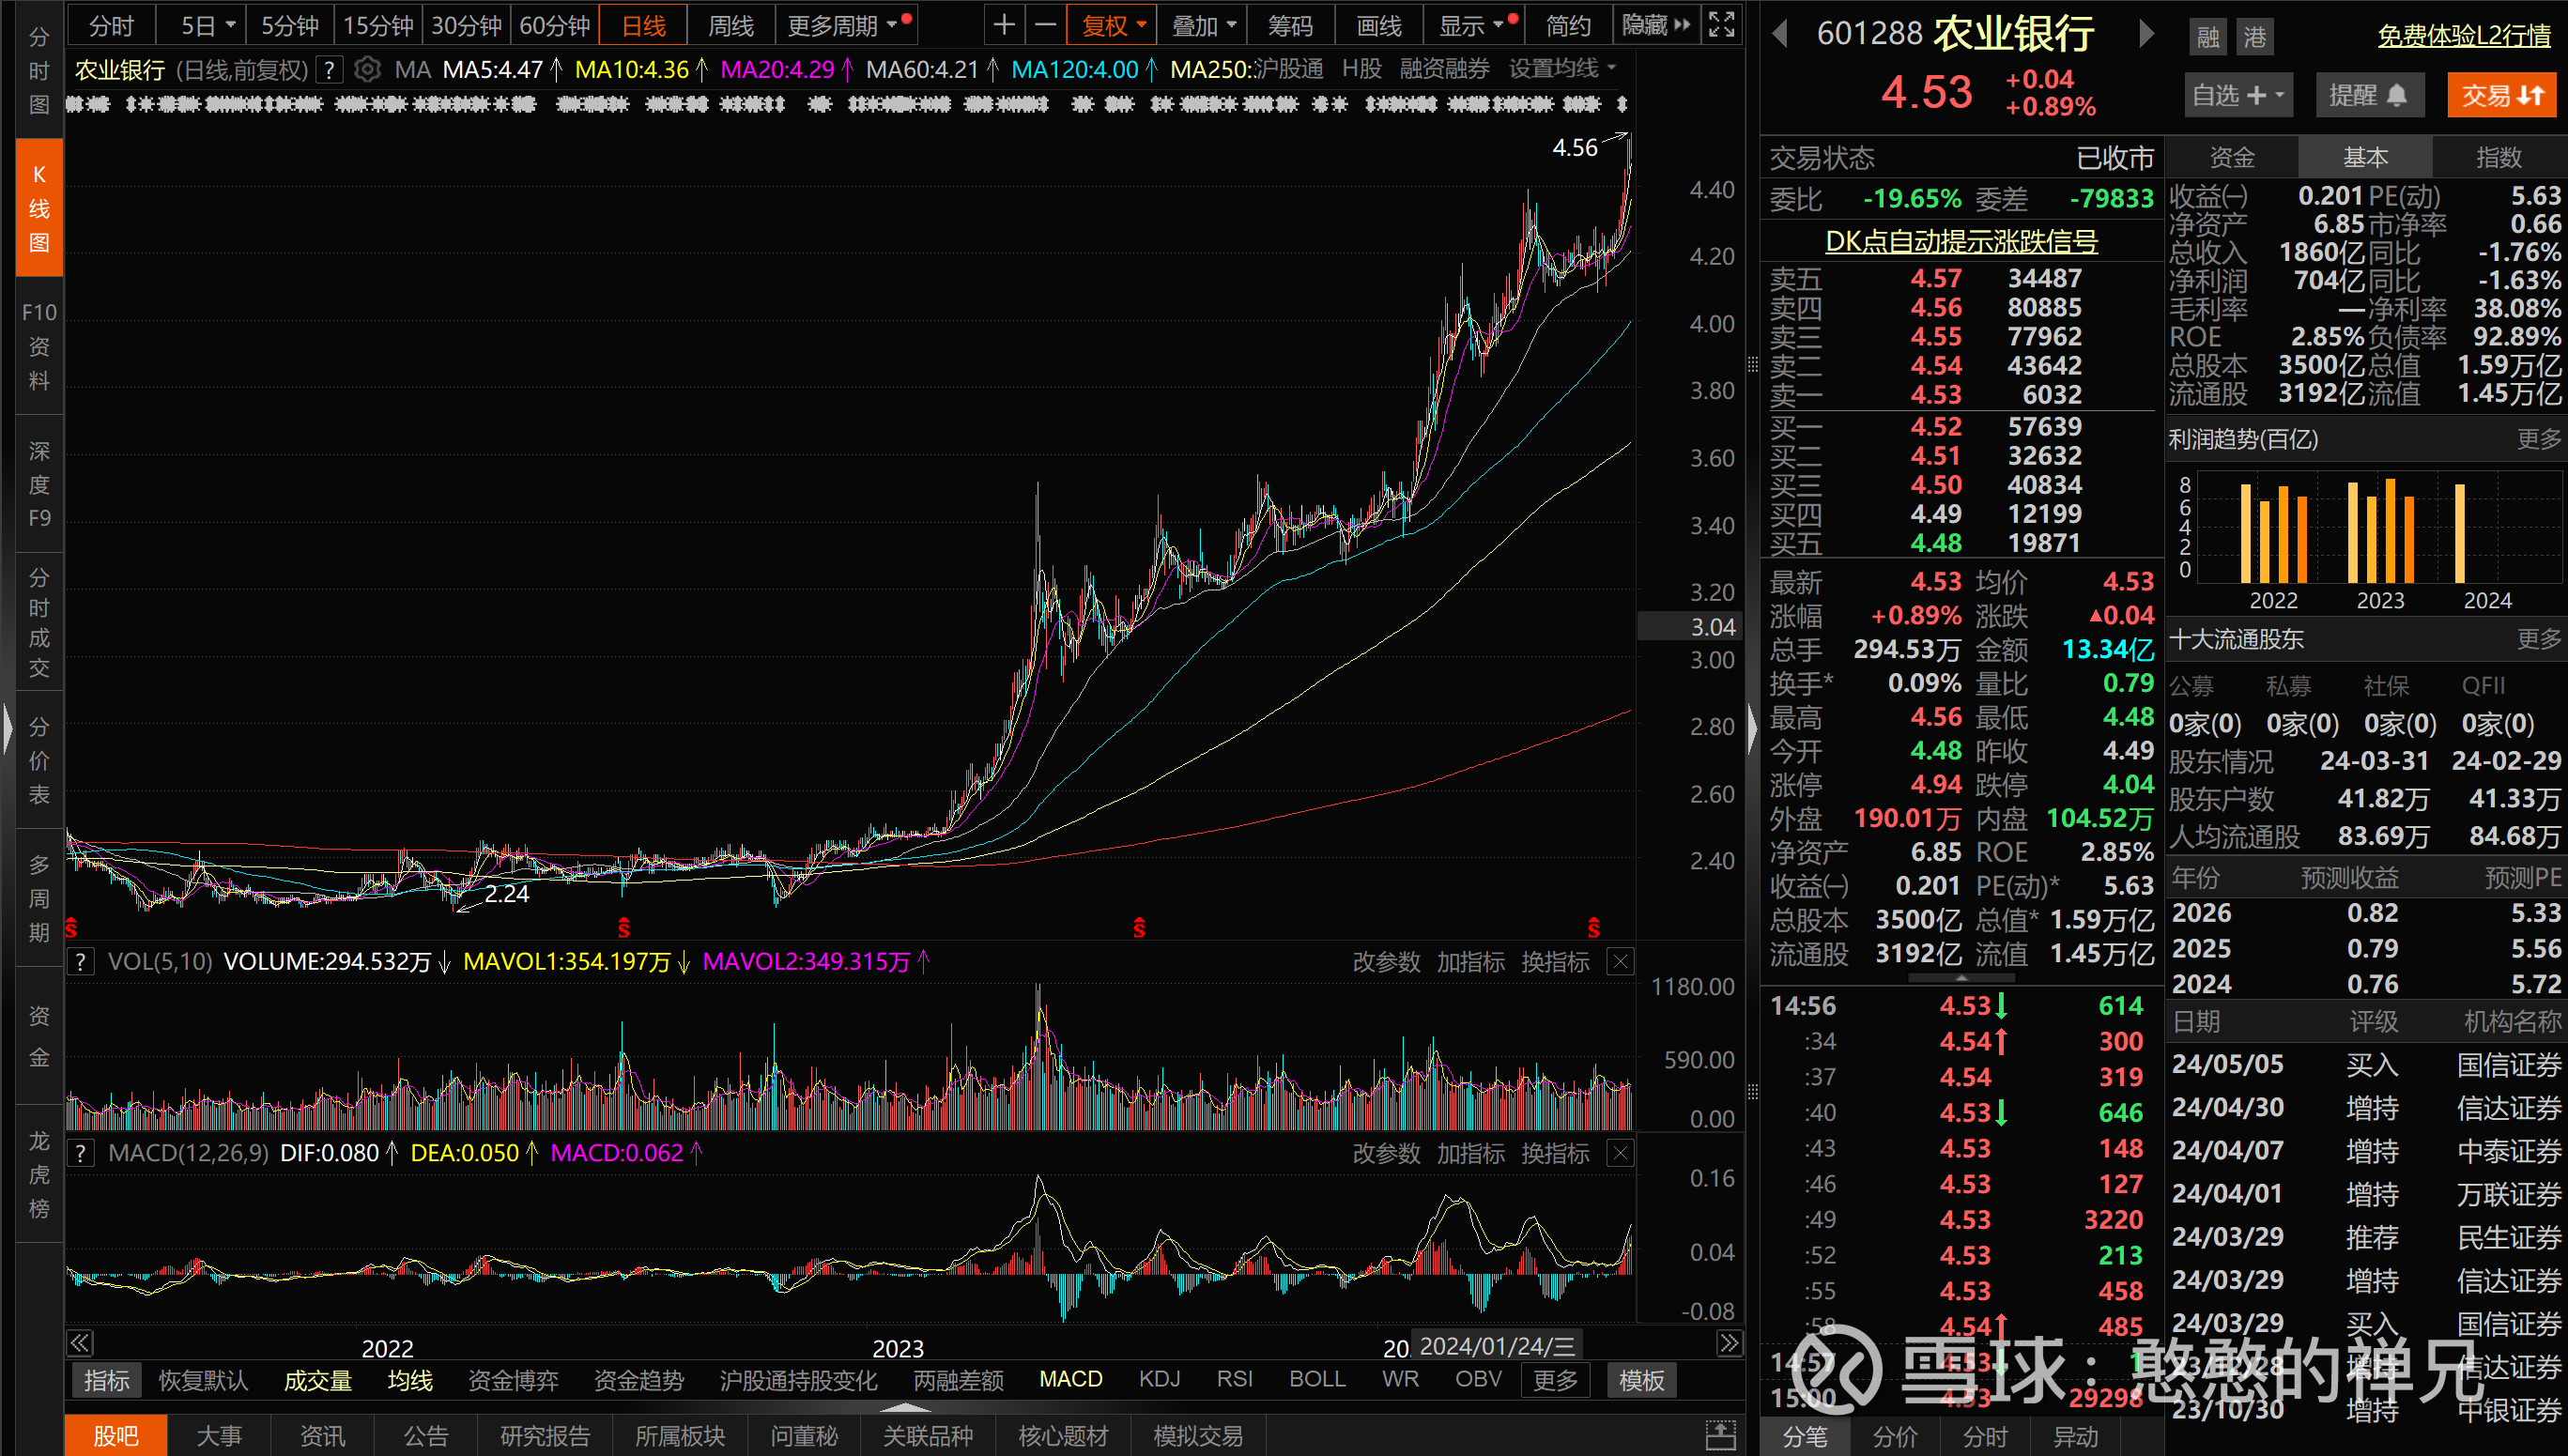Viewport: 2568px width, 1456px height.
Task: Select the 指数 info tab
Action: tap(2498, 157)
